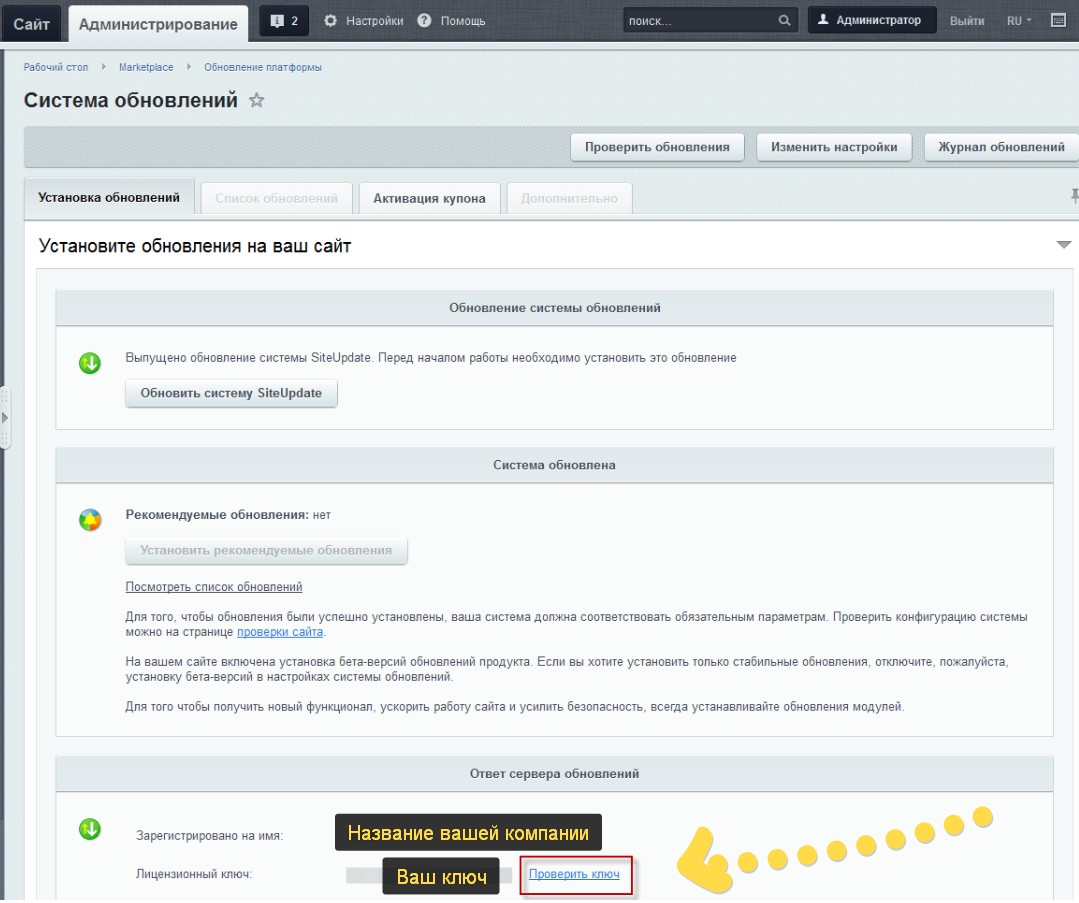Click into the поиск search field
1079x903 pixels.
click(698, 21)
